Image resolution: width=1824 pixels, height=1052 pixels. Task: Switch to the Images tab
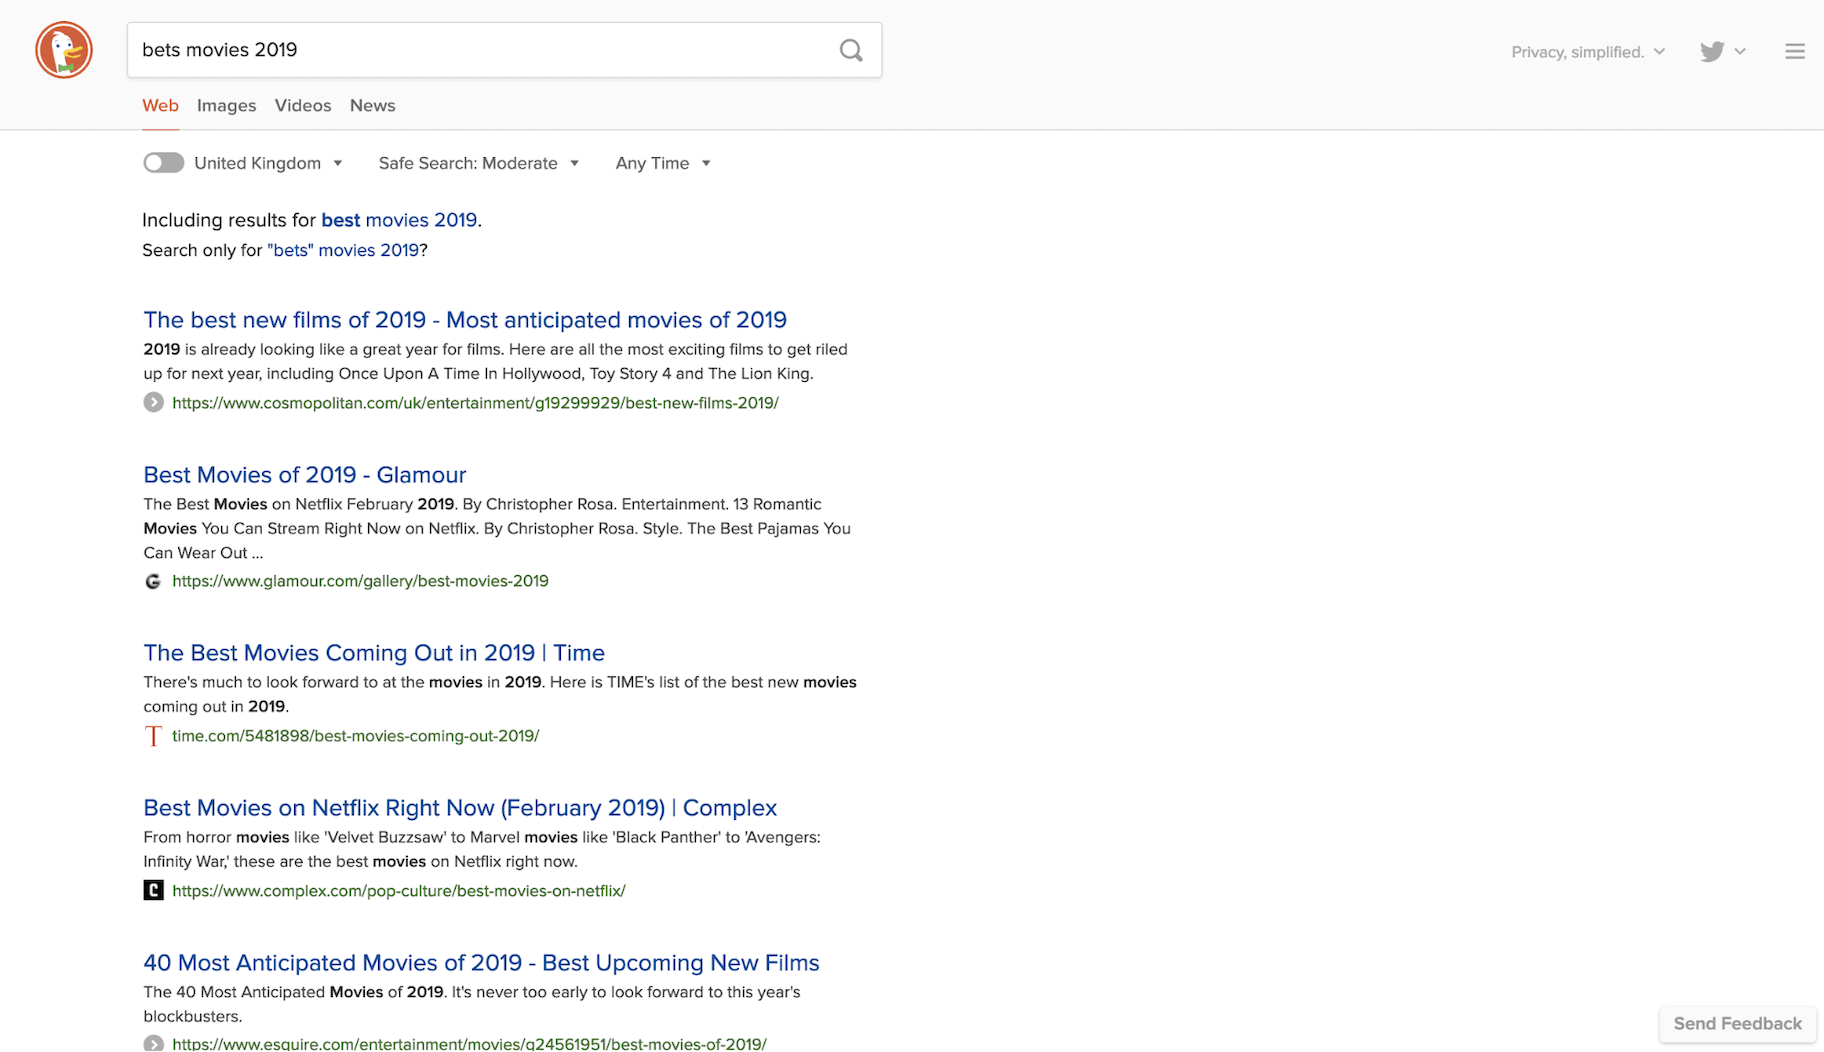[x=226, y=106]
